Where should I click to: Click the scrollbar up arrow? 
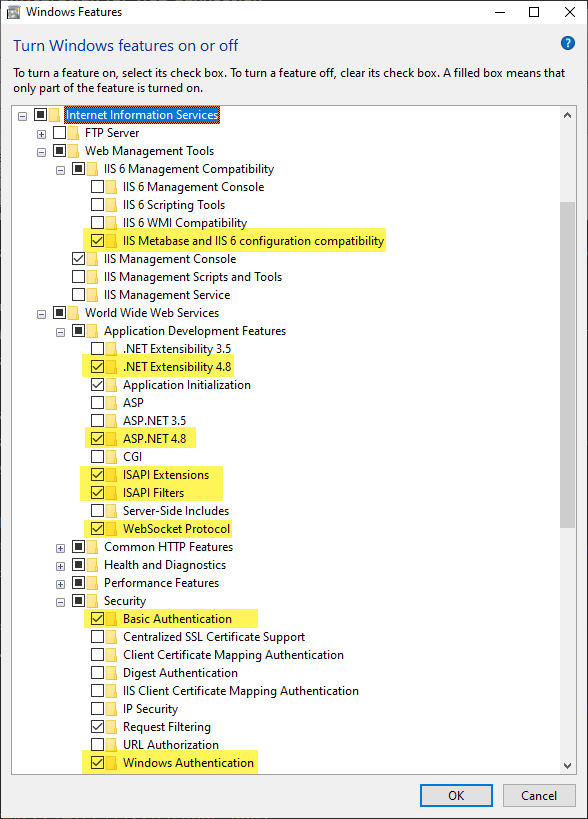tap(568, 115)
